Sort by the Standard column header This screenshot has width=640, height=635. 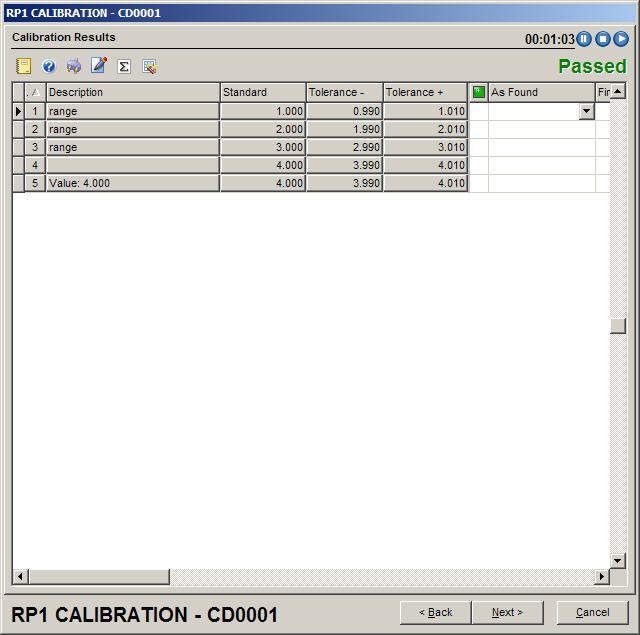click(x=263, y=92)
